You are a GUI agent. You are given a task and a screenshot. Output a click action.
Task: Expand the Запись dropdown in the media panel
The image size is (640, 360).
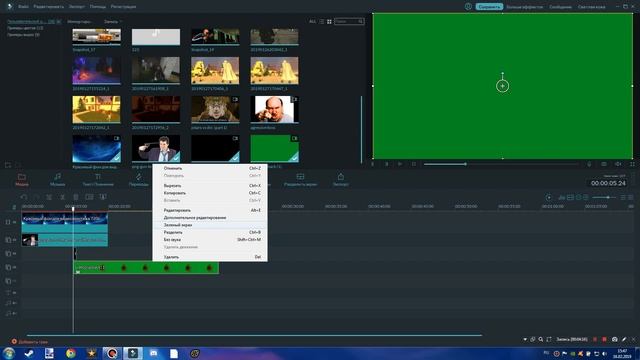(x=113, y=21)
